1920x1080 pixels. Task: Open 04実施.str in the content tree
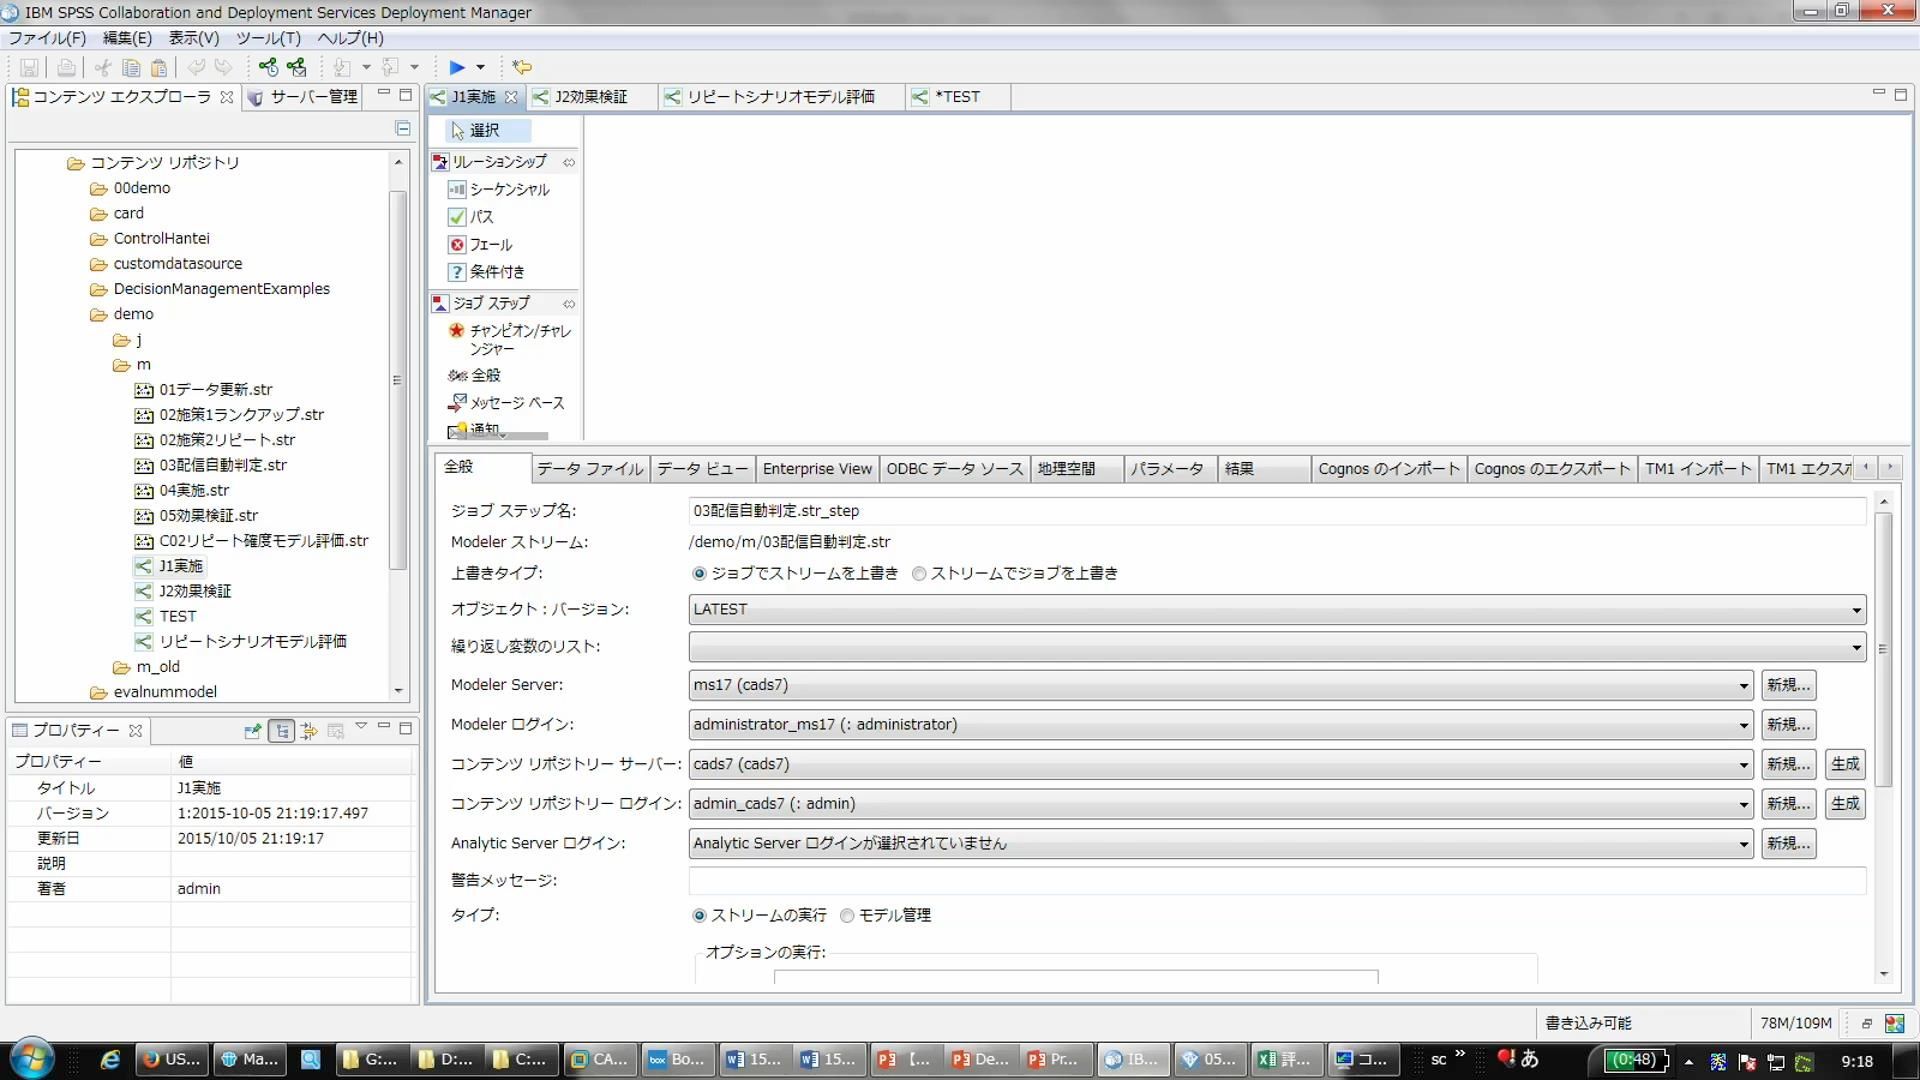tap(194, 491)
